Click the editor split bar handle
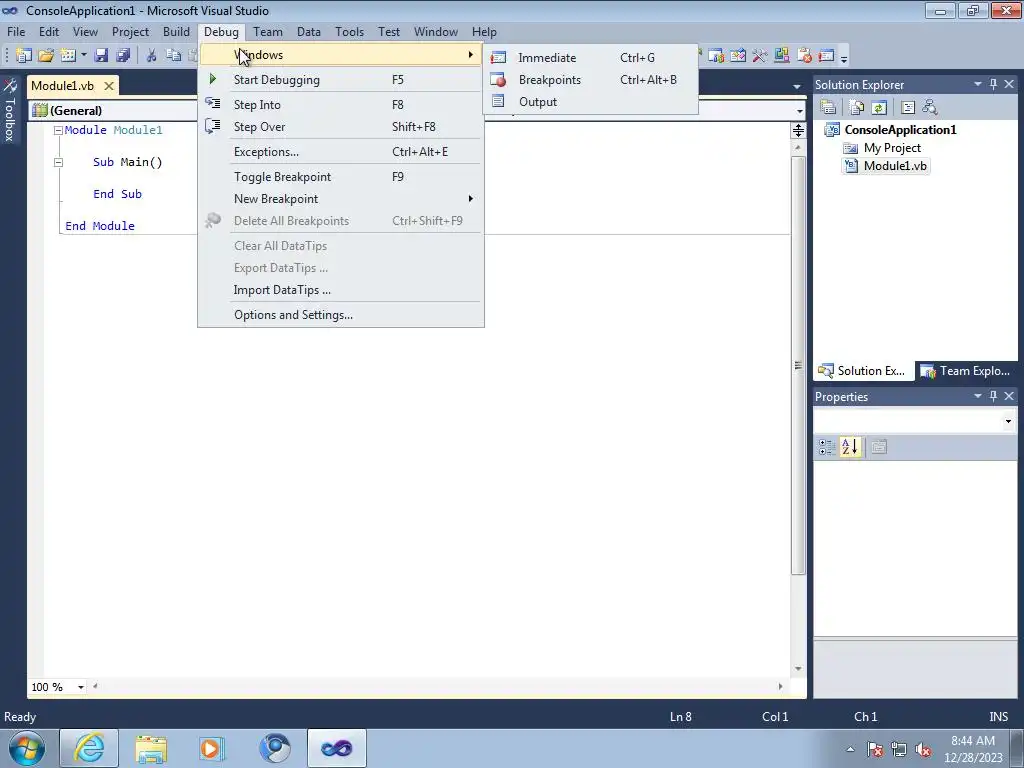 (798, 131)
